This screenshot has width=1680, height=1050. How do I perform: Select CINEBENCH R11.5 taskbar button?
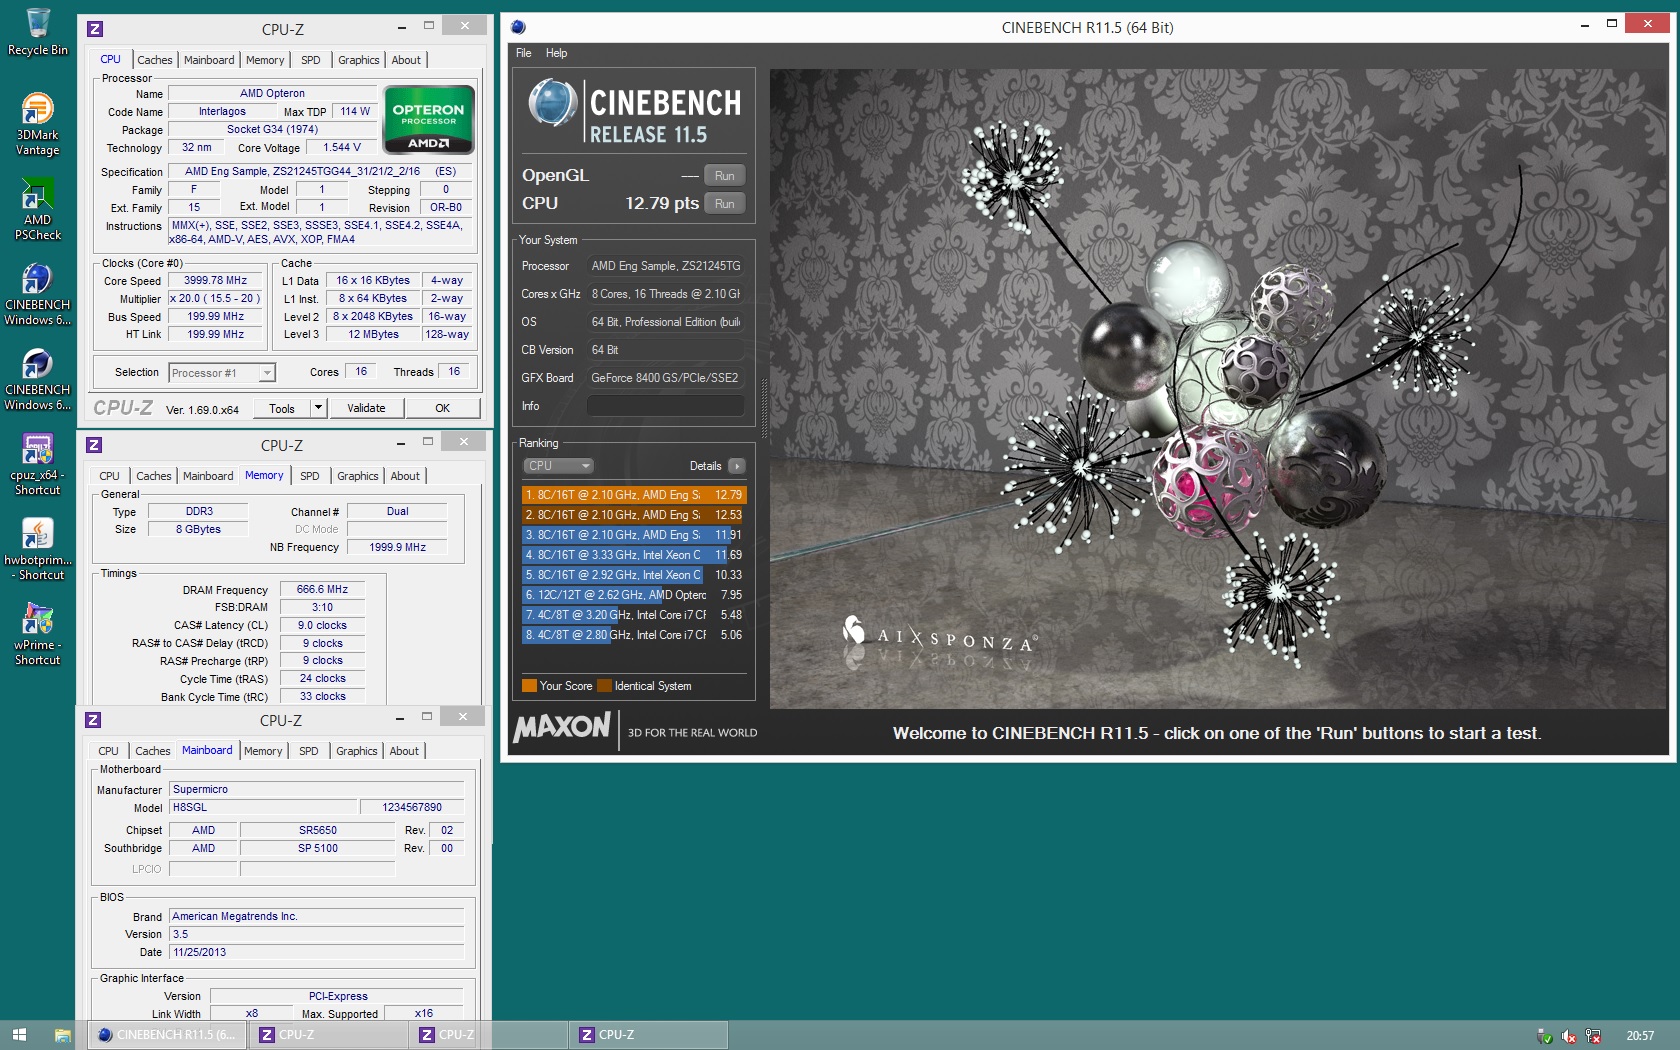click(167, 1035)
